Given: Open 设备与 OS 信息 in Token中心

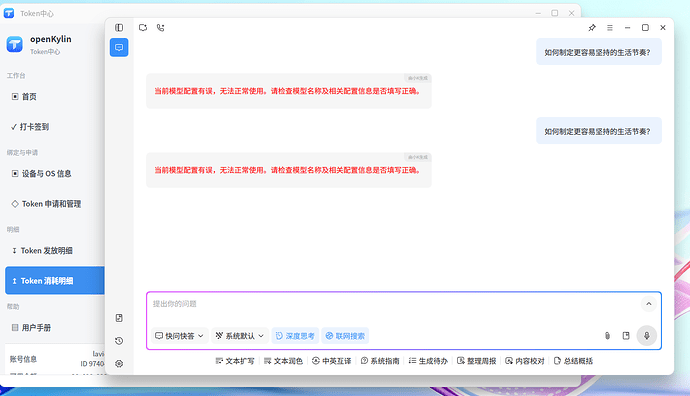Looking at the screenshot, I should coord(55,173).
